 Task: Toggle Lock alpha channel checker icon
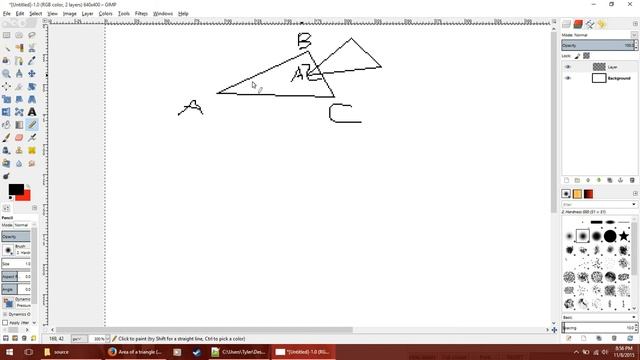587,56
